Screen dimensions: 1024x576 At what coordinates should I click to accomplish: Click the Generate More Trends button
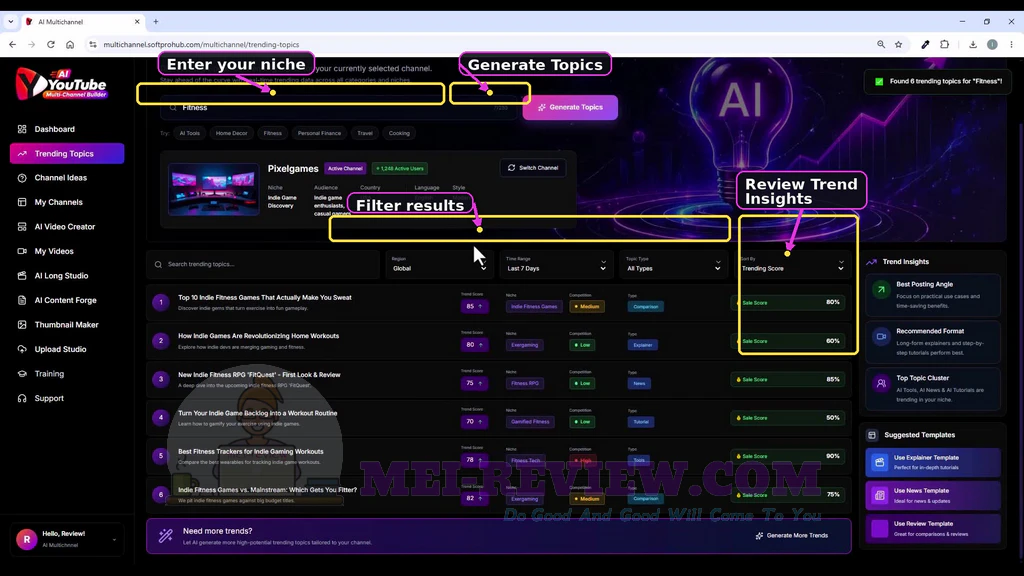[792, 536]
